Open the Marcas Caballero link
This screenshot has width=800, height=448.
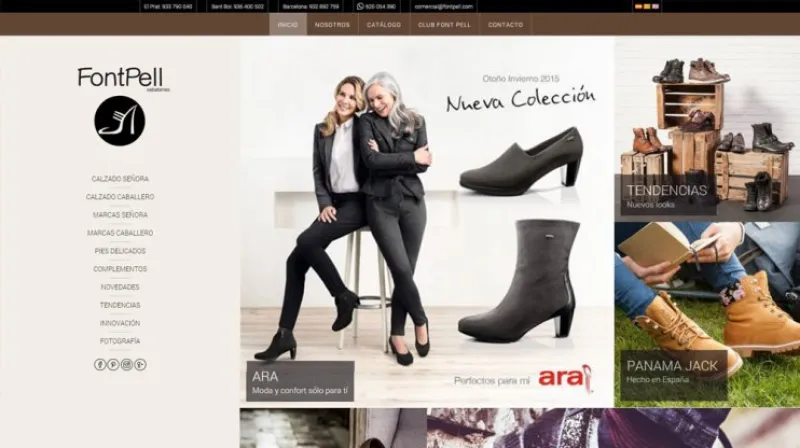[120, 233]
